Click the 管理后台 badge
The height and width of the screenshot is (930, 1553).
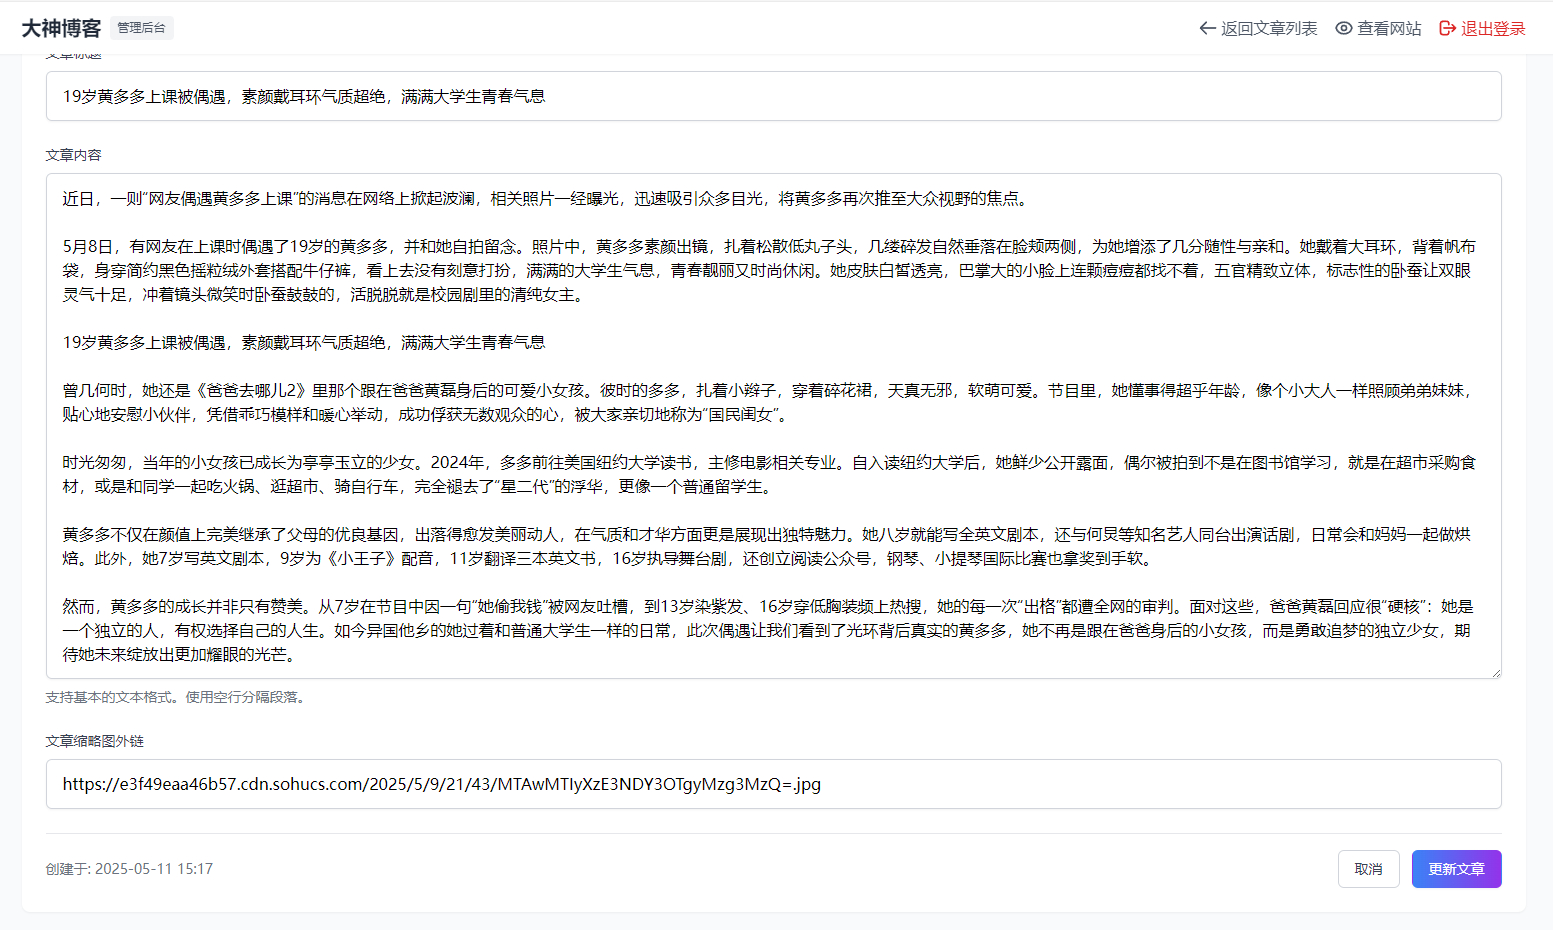pyautogui.click(x=141, y=28)
